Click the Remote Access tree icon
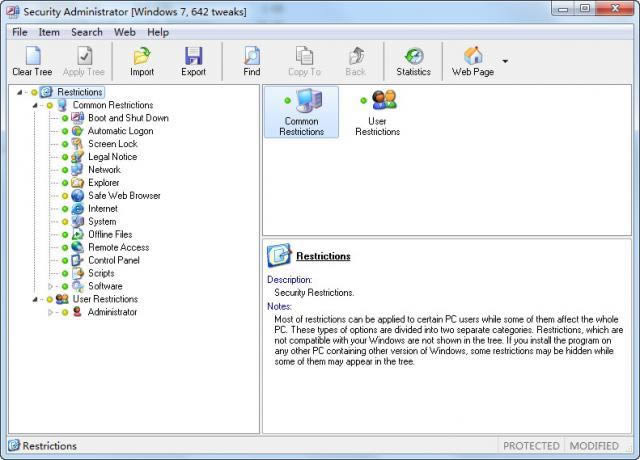This screenshot has height=460, width=640. [78, 247]
